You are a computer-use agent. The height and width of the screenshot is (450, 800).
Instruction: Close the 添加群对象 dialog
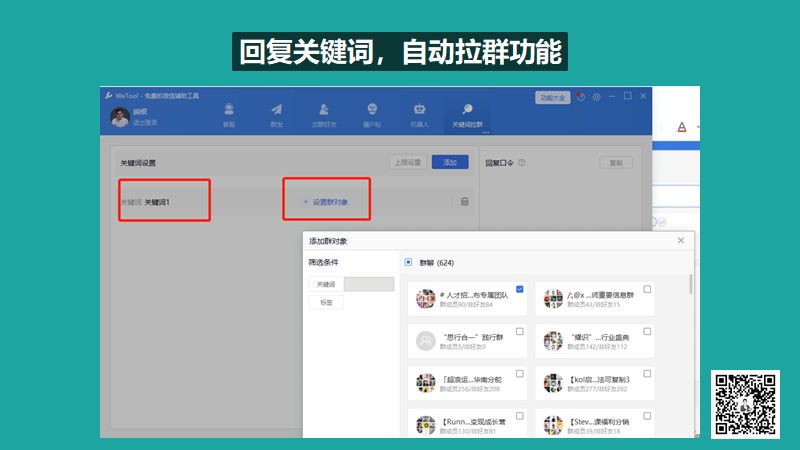681,241
